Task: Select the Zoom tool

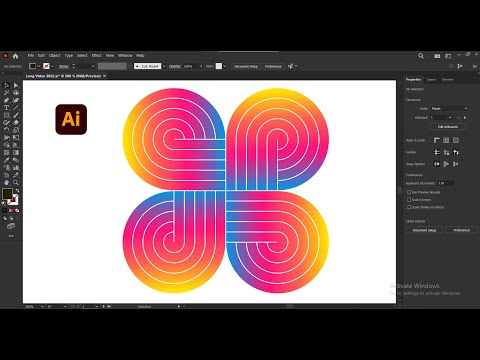Action: pyautogui.click(x=16, y=182)
